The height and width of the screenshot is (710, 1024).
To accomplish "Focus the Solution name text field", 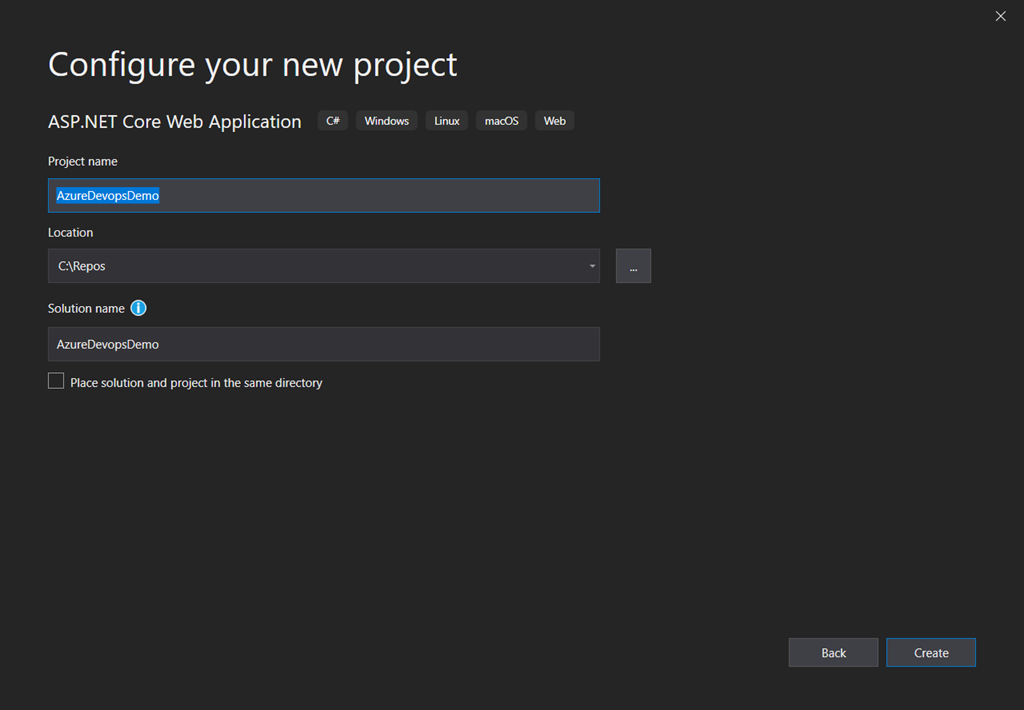I will point(324,344).
